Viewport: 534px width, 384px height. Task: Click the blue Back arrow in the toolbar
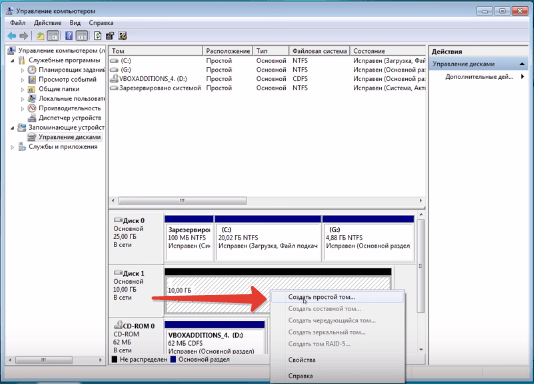[12, 36]
